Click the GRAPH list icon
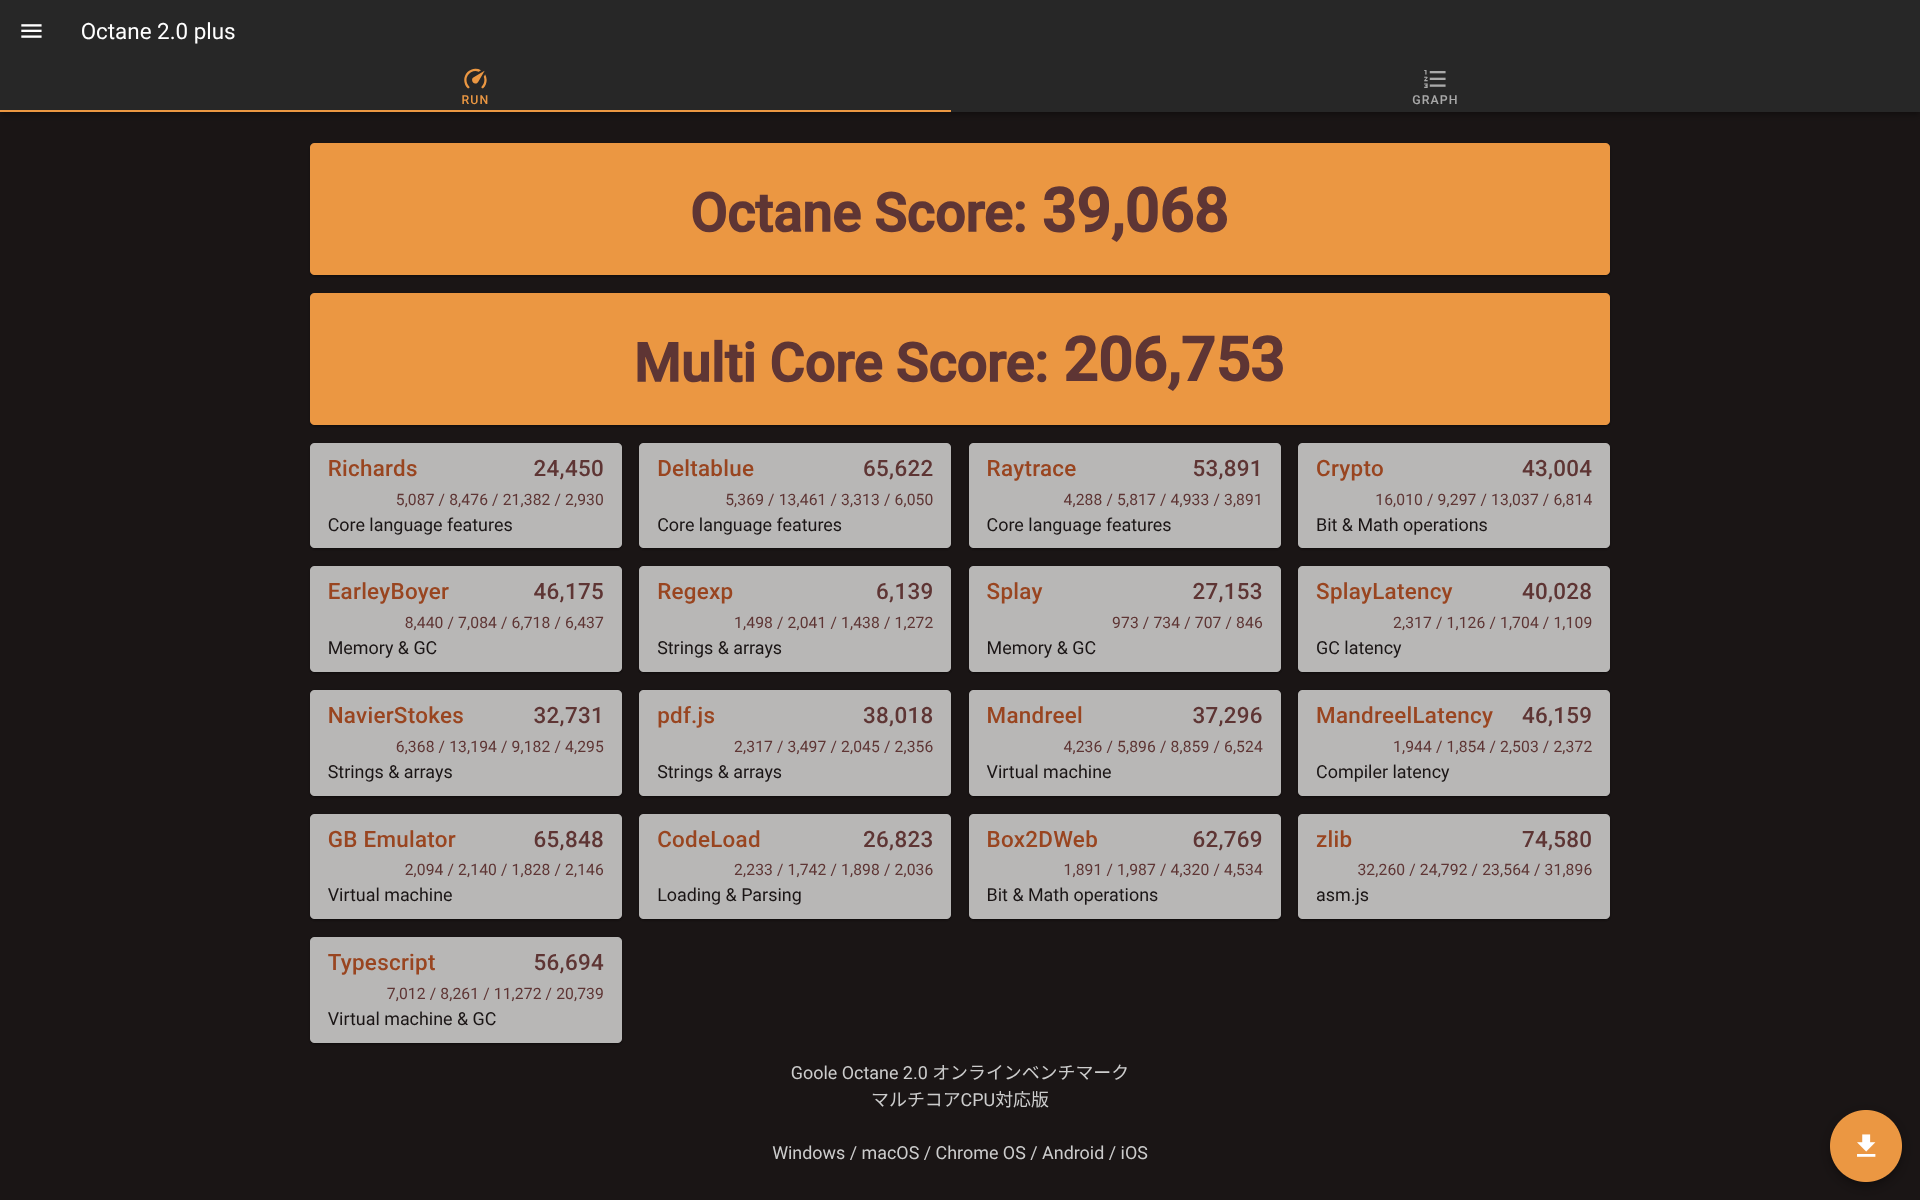This screenshot has height=1200, width=1920. pyautogui.click(x=1434, y=77)
